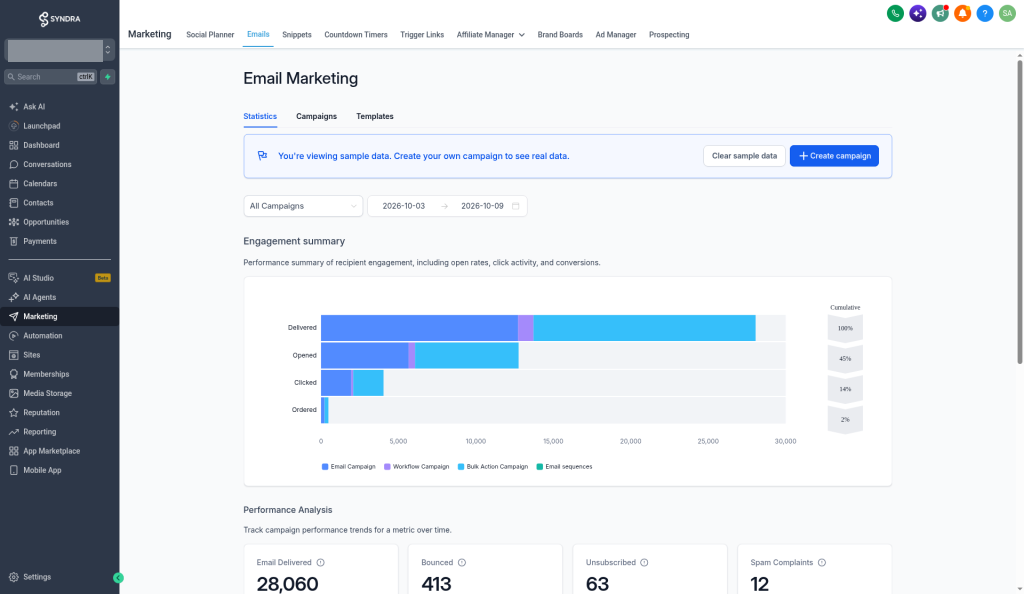
Task: Click the sidebar Search field
Action: (x=50, y=76)
